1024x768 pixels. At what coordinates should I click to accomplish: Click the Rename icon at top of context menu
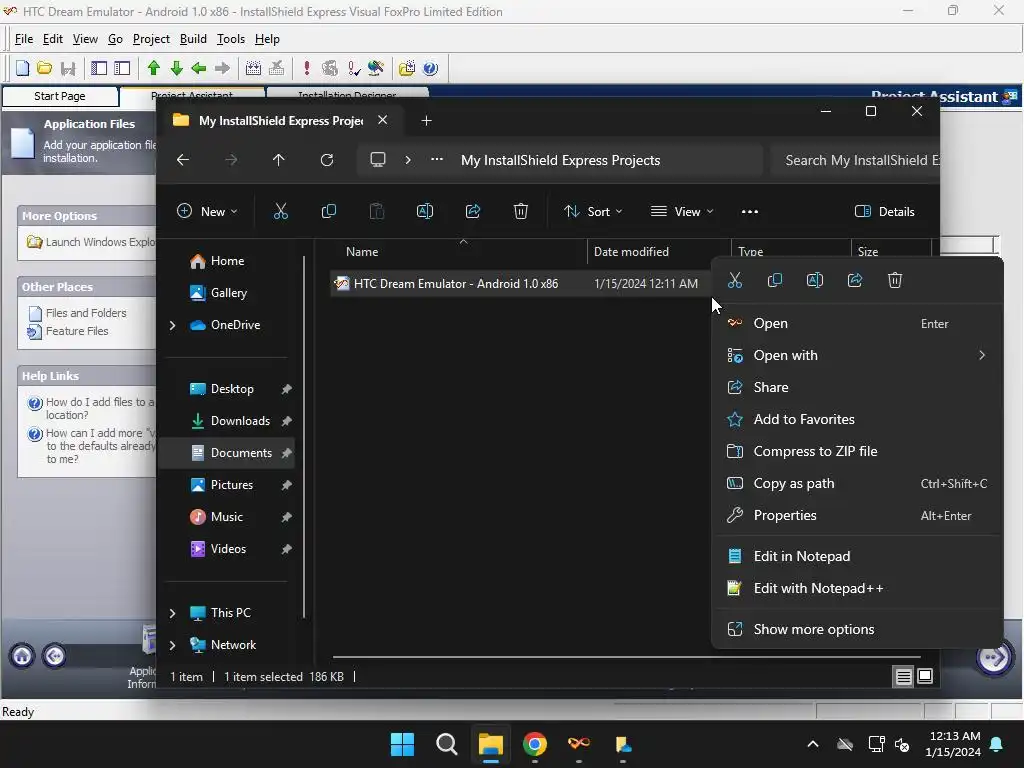click(x=814, y=280)
